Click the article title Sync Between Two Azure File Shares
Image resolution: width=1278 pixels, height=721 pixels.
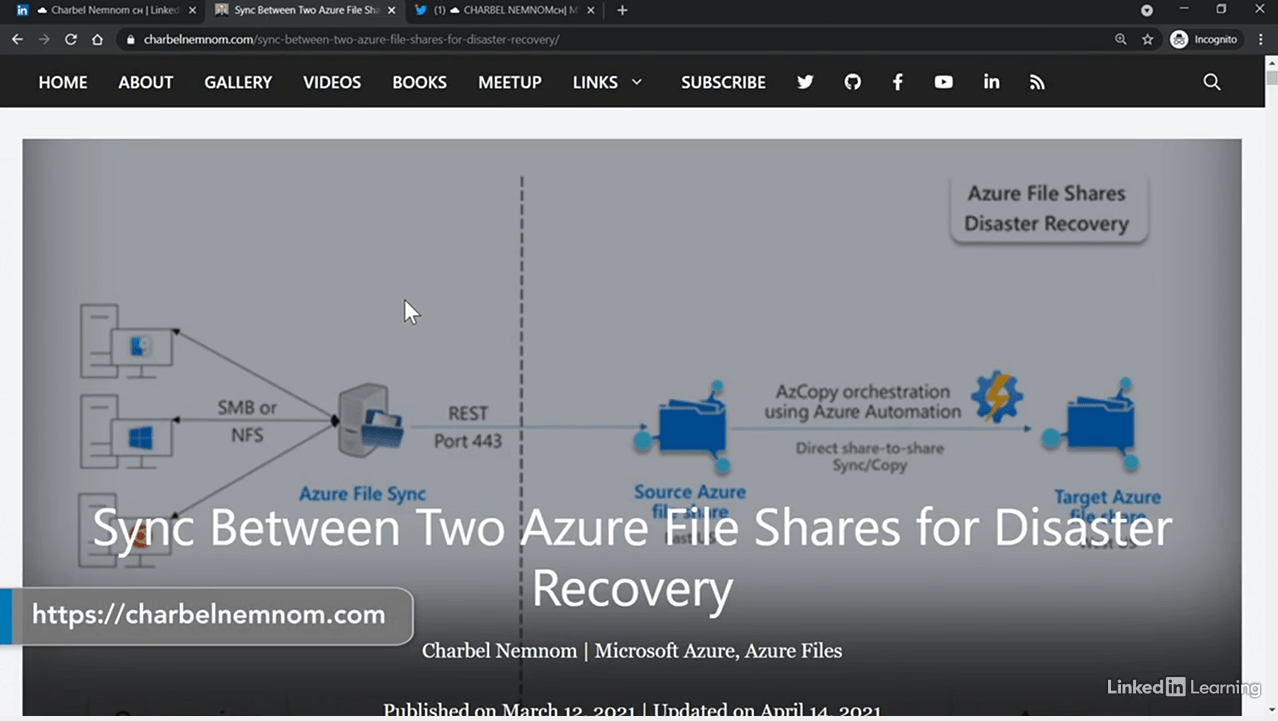tap(632, 557)
